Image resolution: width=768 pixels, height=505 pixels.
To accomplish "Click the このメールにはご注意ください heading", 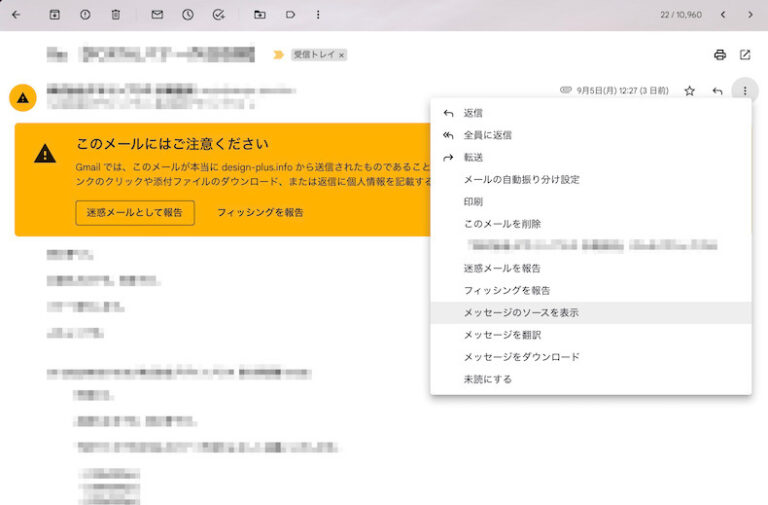I will point(172,144).
